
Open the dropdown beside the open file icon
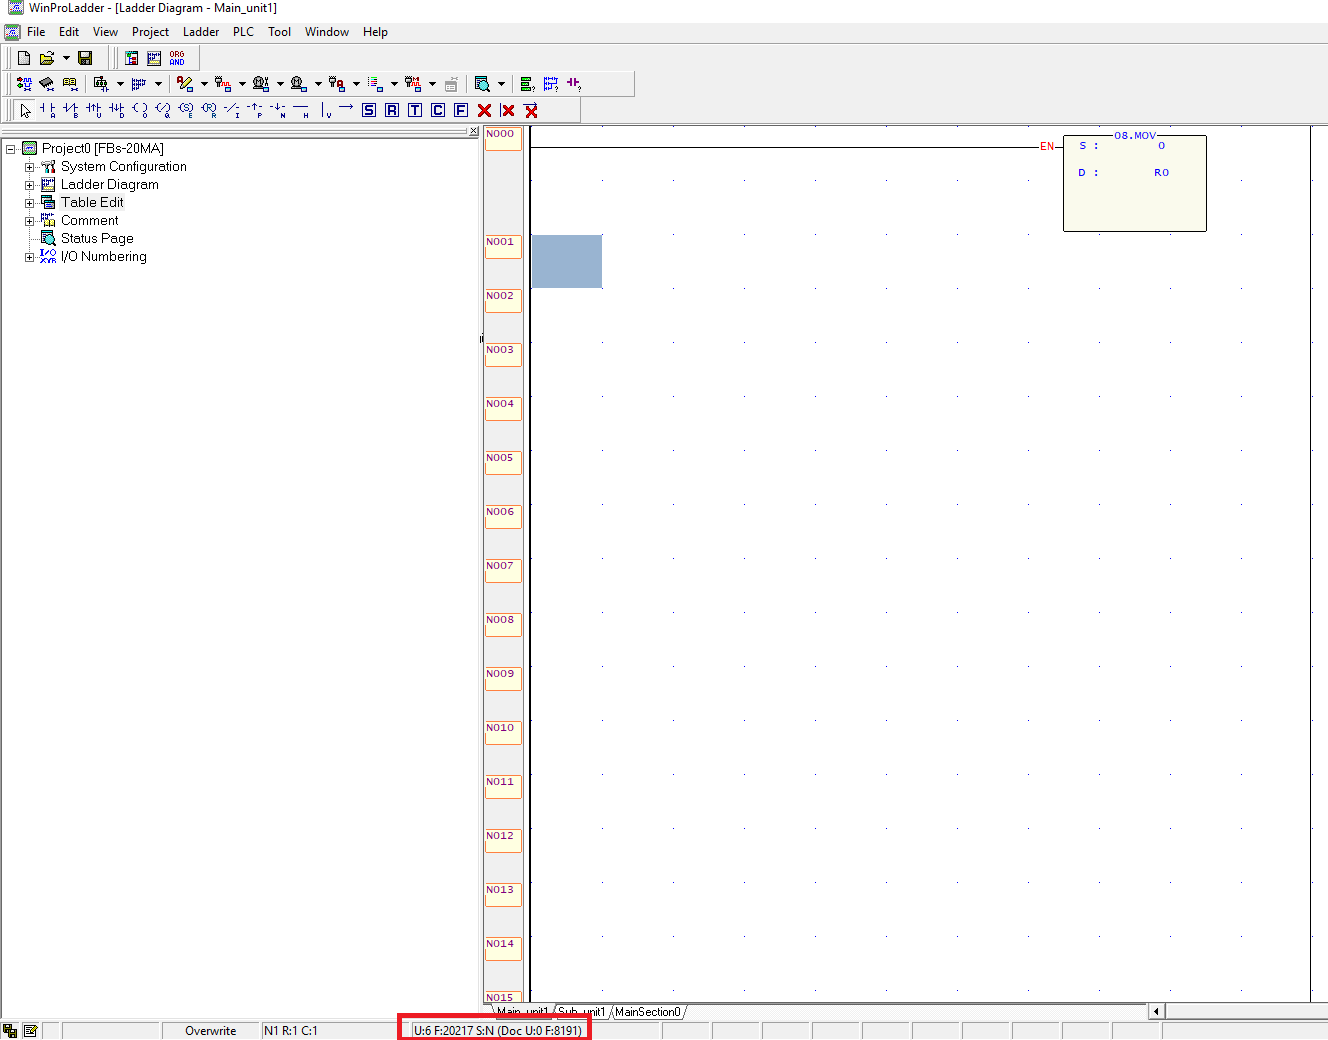tap(66, 57)
